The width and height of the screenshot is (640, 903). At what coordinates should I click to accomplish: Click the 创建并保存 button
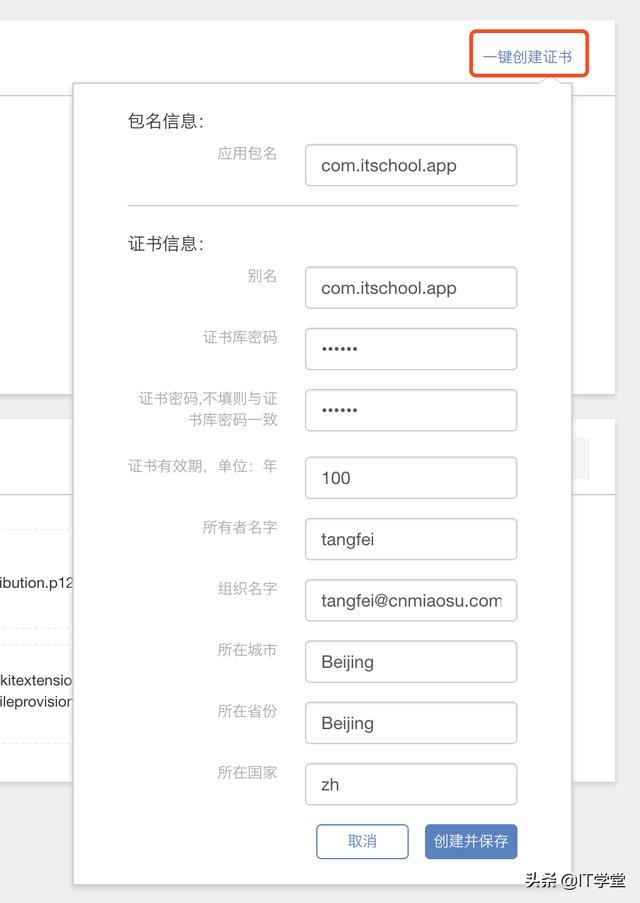(x=471, y=841)
